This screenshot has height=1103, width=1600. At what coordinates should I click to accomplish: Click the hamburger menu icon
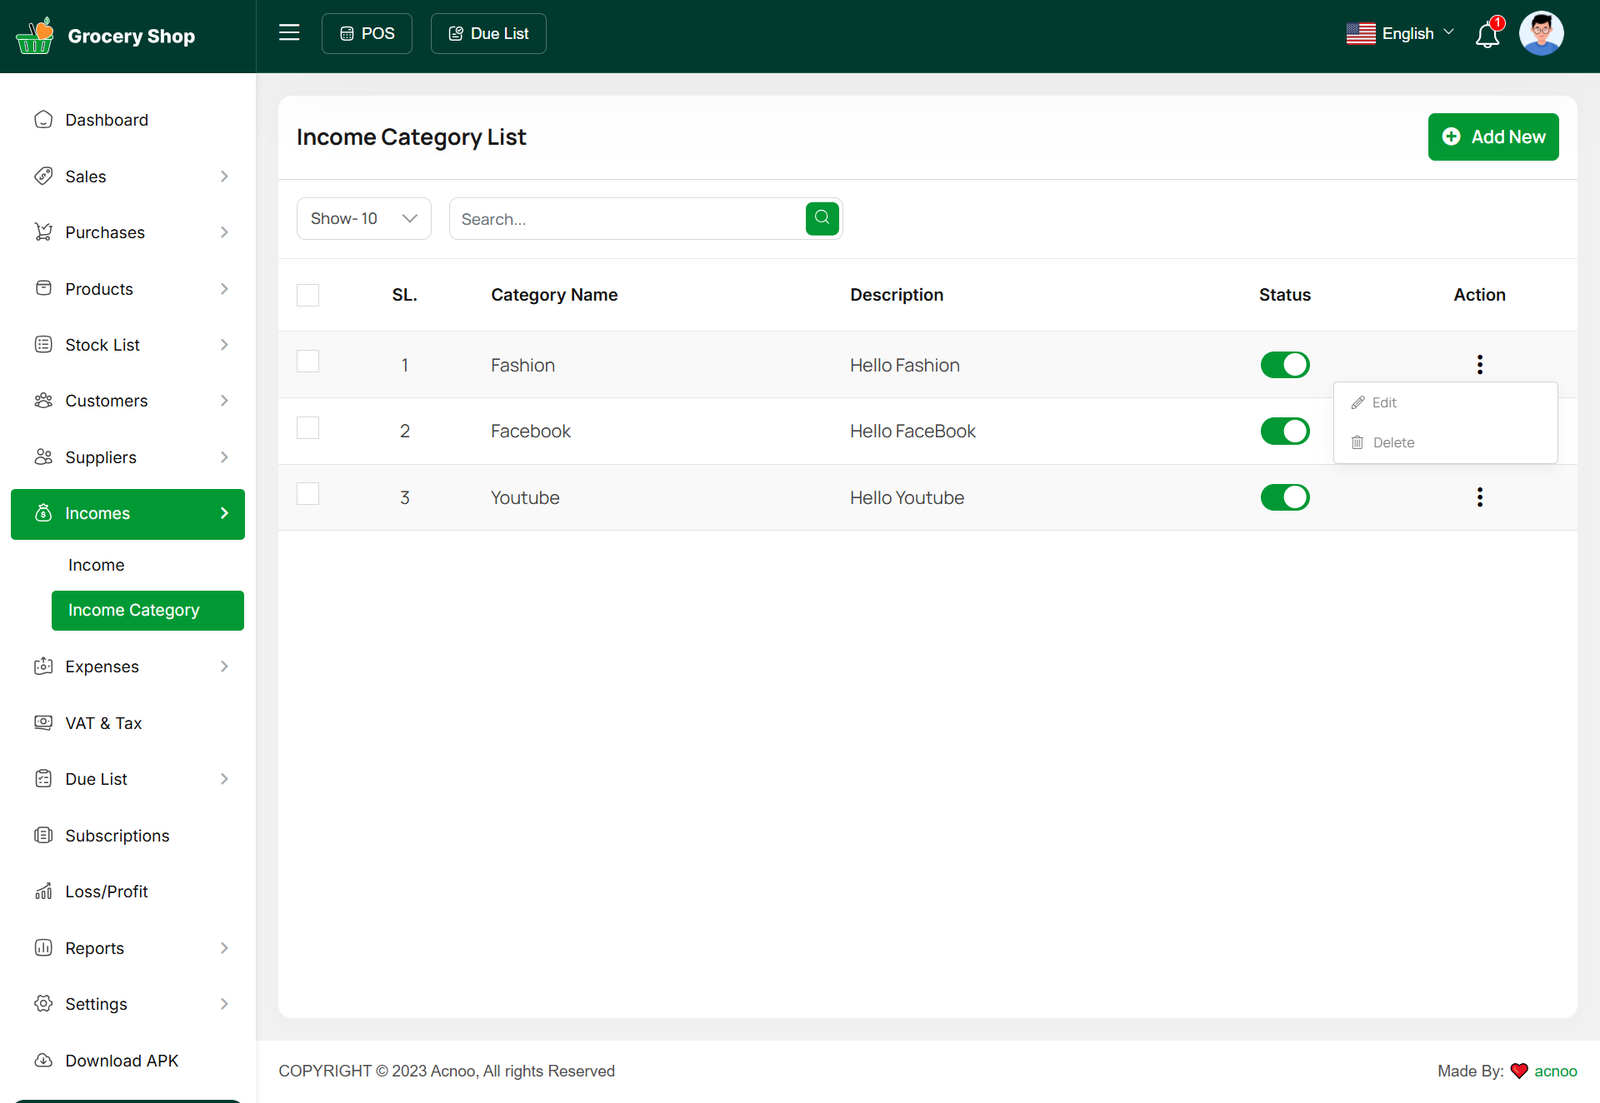point(289,33)
